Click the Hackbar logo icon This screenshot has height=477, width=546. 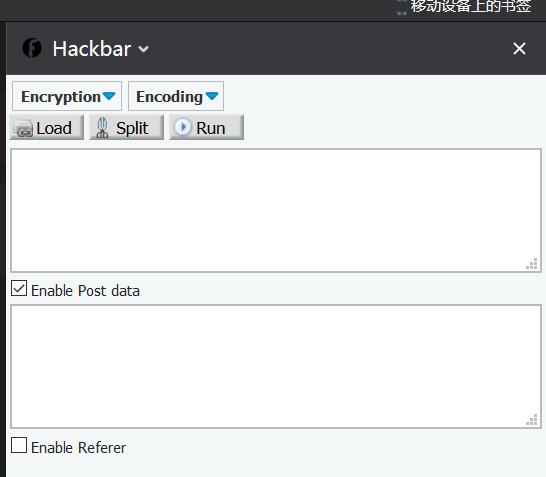click(x=32, y=48)
